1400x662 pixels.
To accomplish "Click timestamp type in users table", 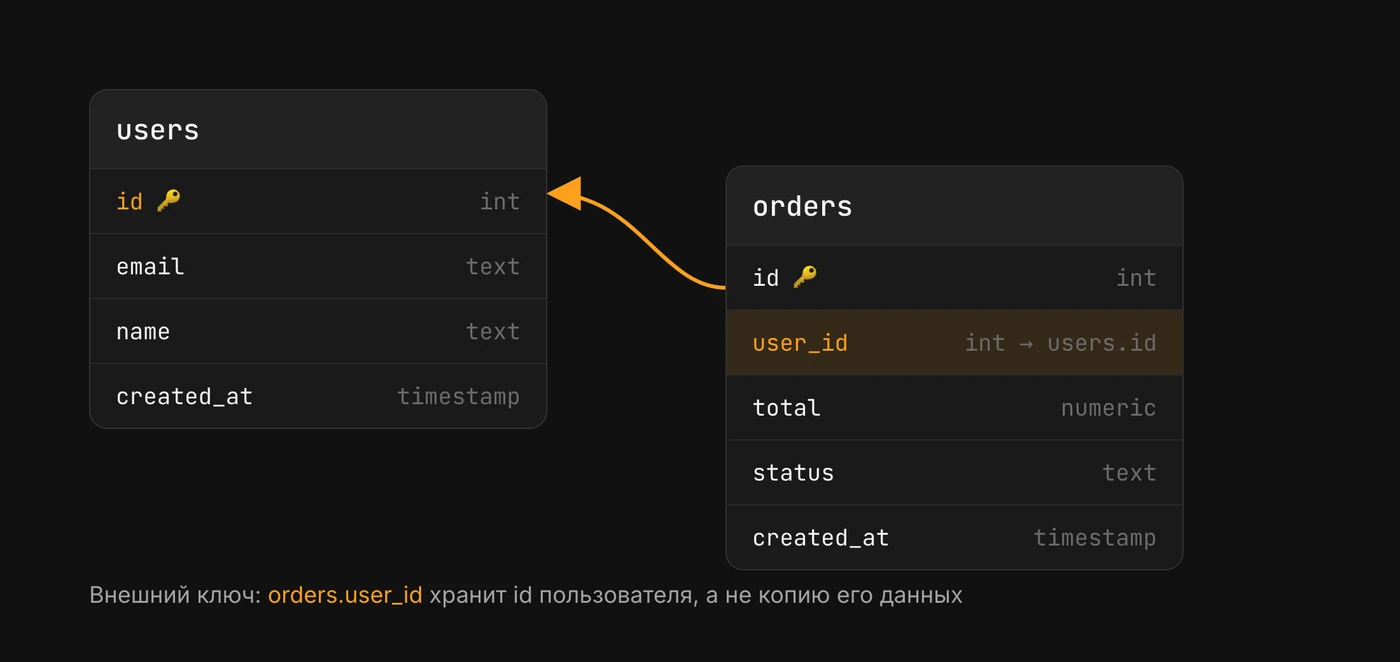I will point(459,396).
